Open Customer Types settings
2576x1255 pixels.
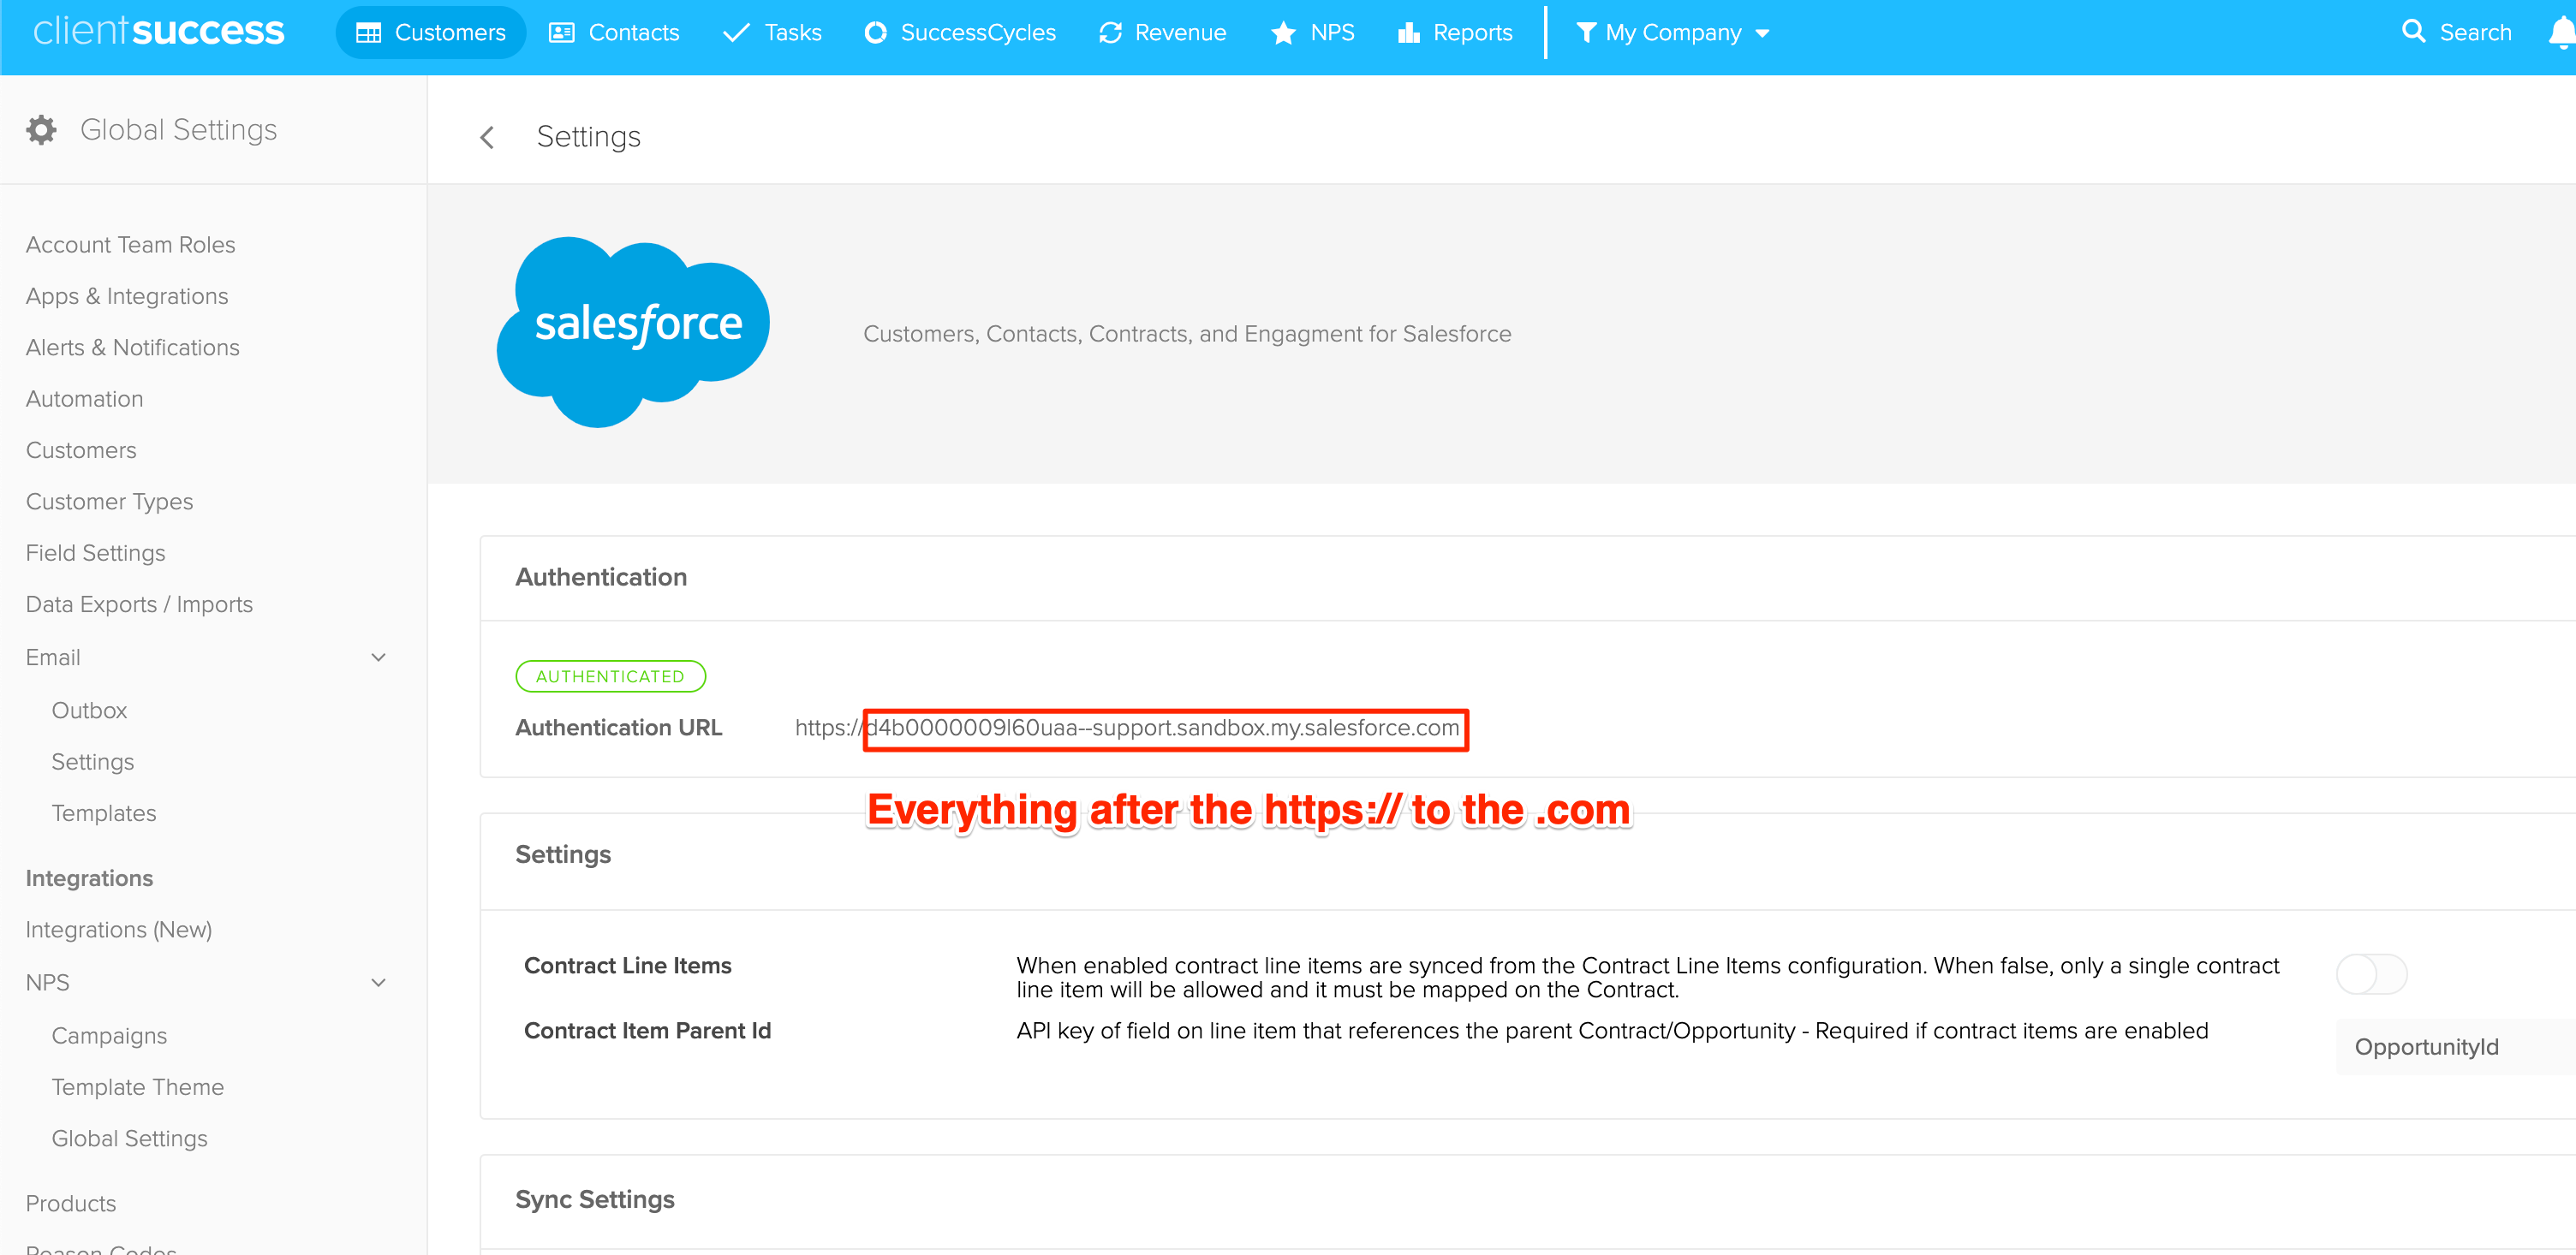(109, 502)
